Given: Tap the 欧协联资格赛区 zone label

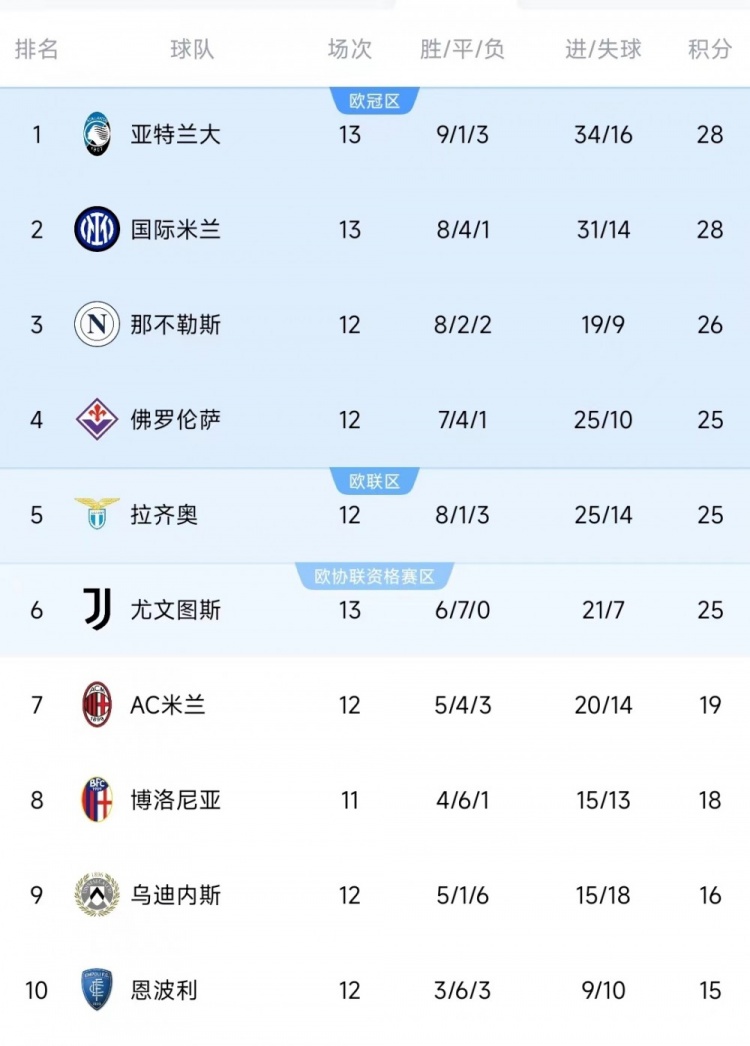Looking at the screenshot, I should 374,576.
